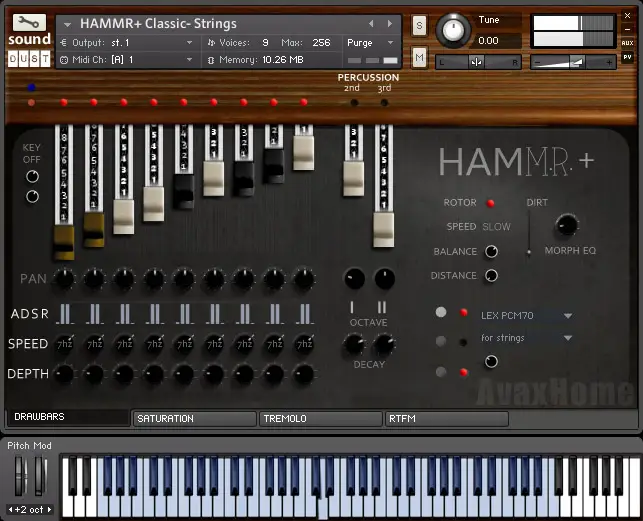
Task: Toggle the AUX sends button
Action: pos(627,43)
